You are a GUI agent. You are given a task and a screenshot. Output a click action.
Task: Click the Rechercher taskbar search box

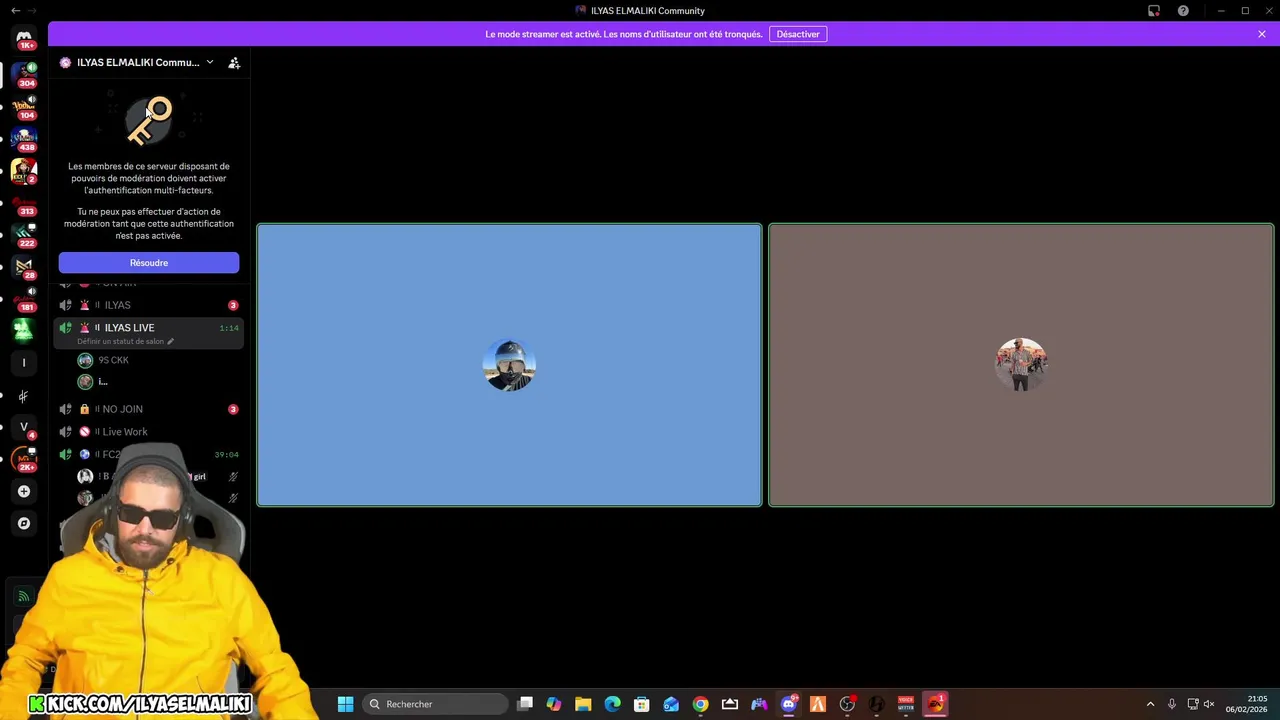click(x=435, y=704)
